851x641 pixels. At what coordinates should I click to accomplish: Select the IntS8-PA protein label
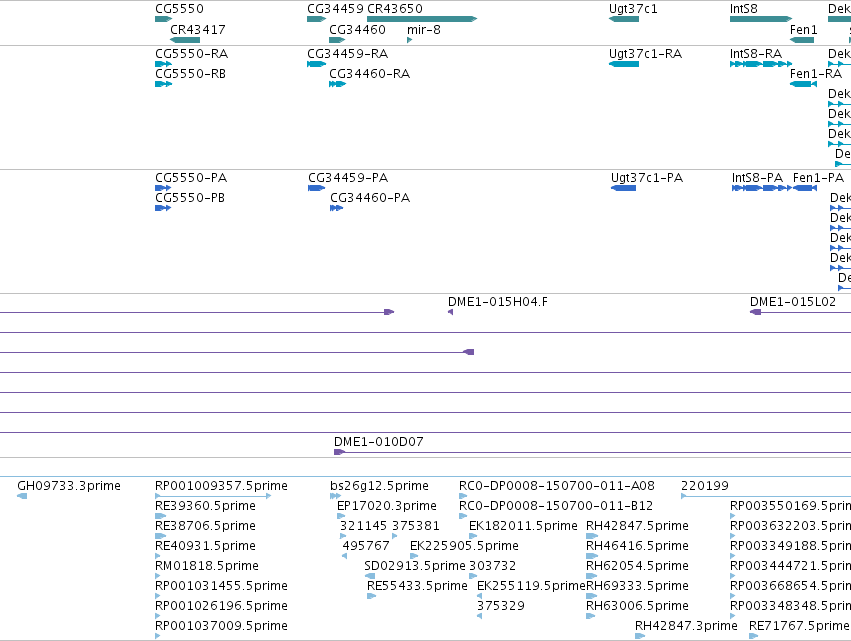(757, 178)
